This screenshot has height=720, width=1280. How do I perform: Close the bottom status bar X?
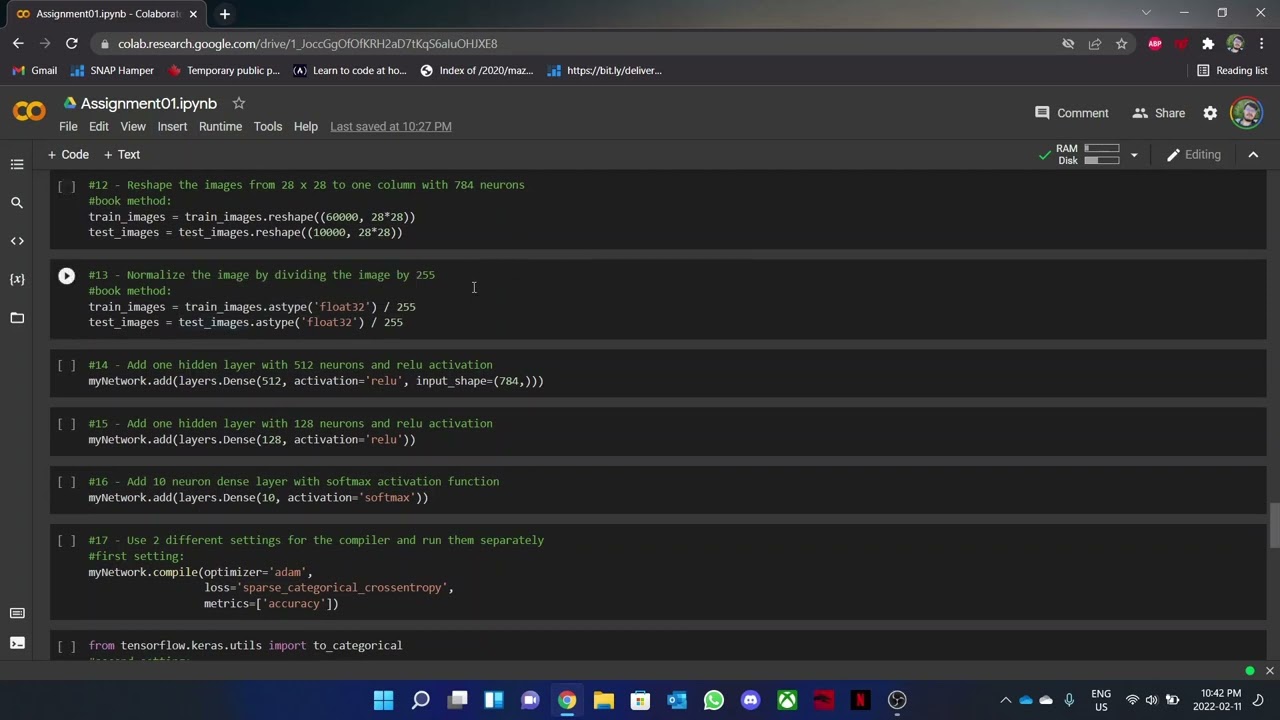[x=1269, y=671]
